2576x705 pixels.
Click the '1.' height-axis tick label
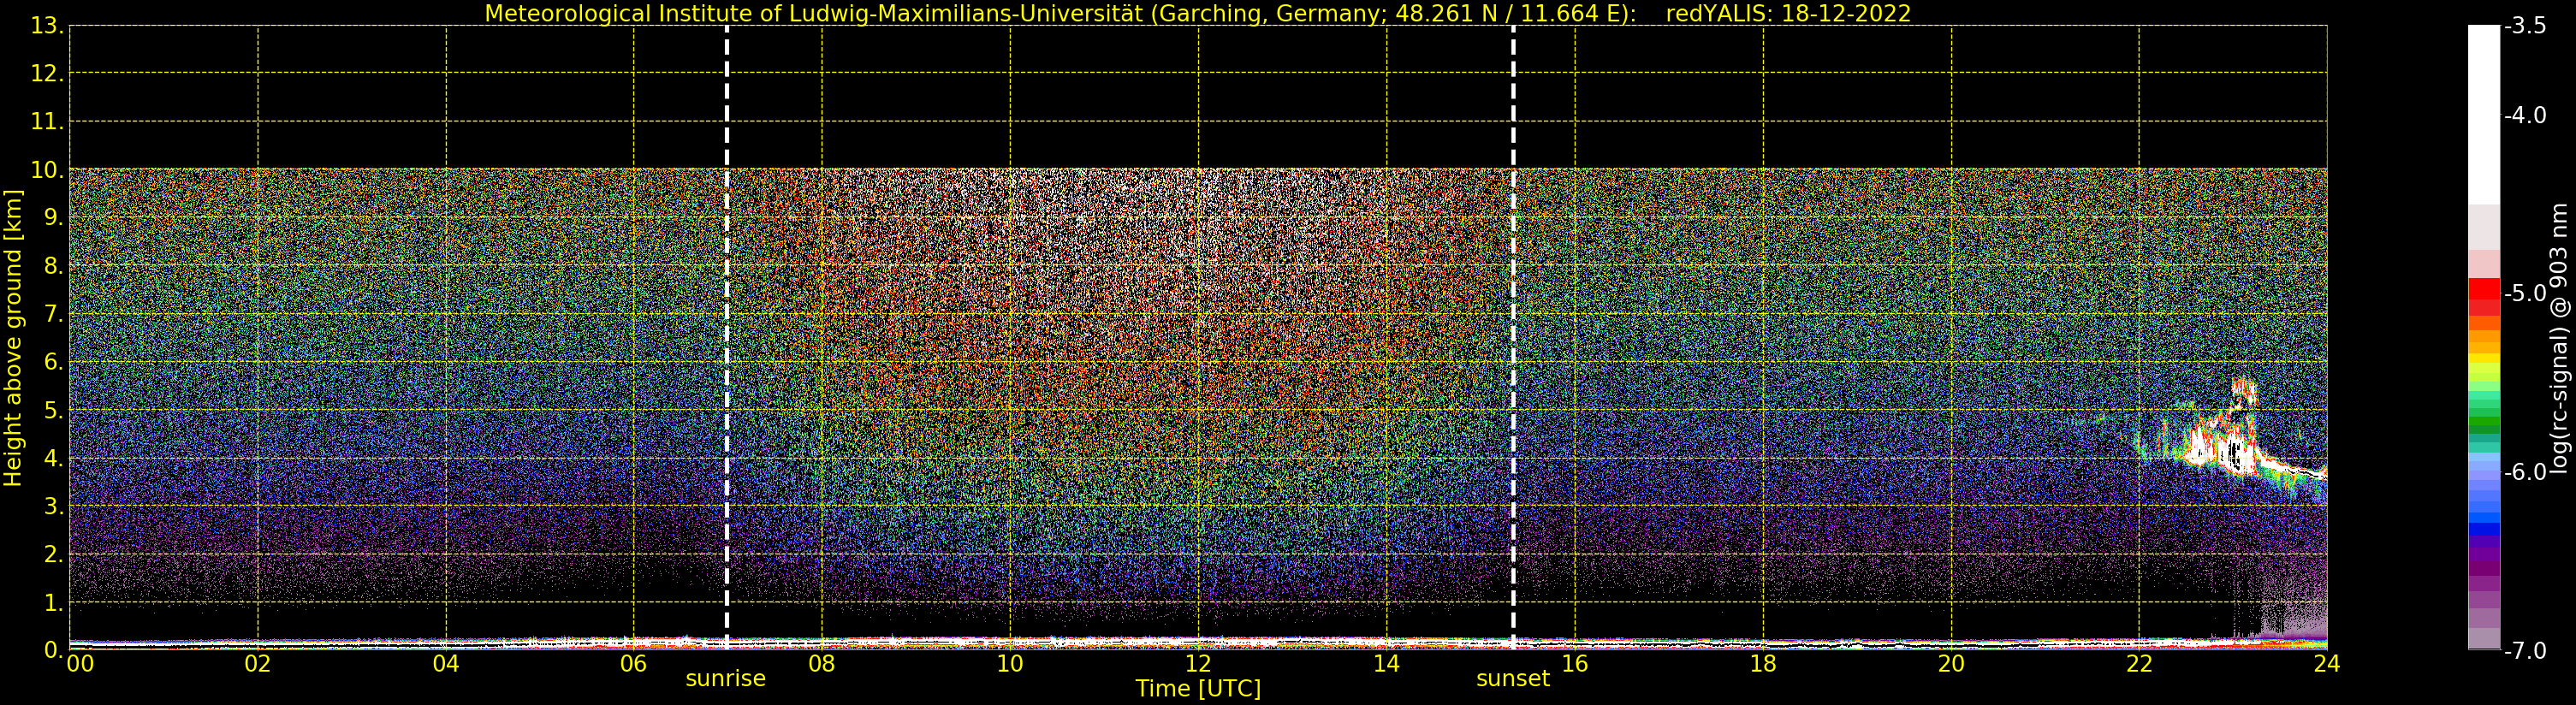pyautogui.click(x=53, y=603)
